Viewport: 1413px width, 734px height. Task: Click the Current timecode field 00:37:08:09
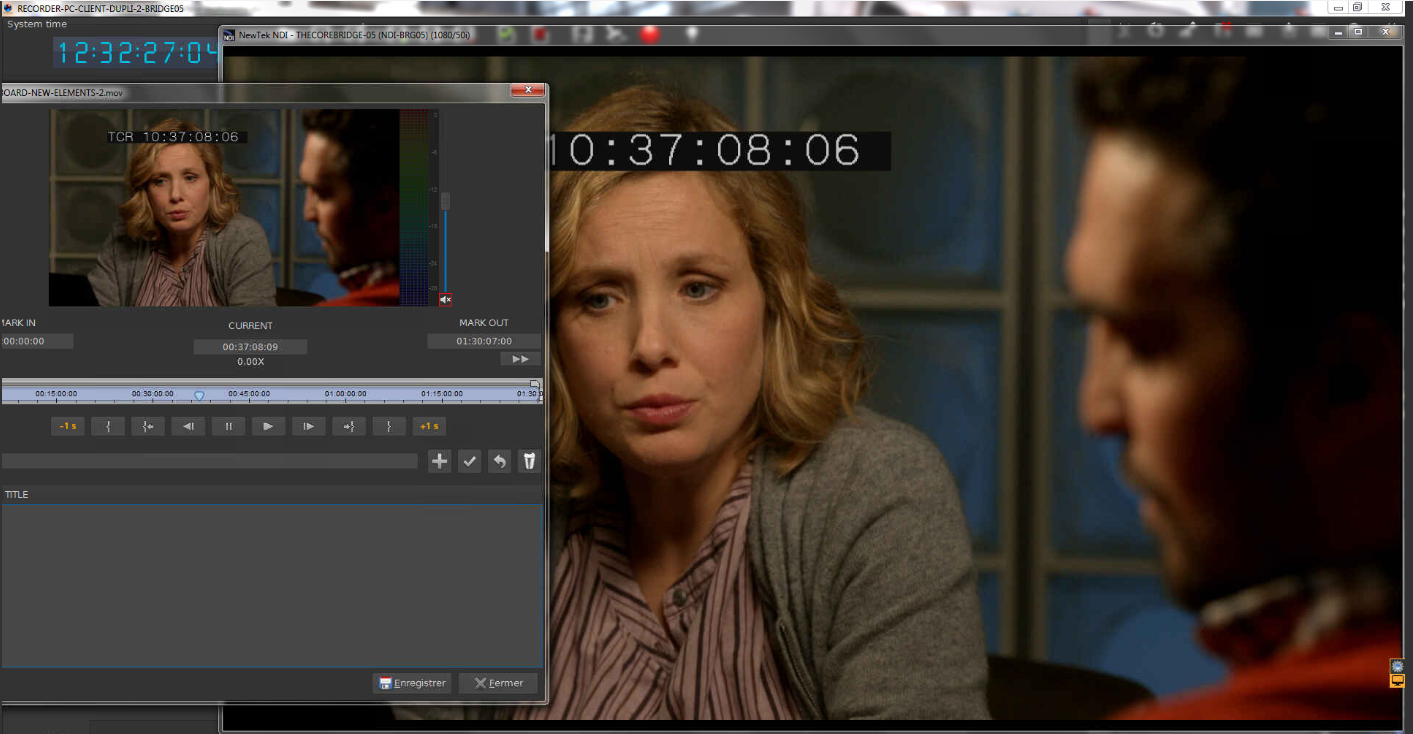tap(250, 347)
